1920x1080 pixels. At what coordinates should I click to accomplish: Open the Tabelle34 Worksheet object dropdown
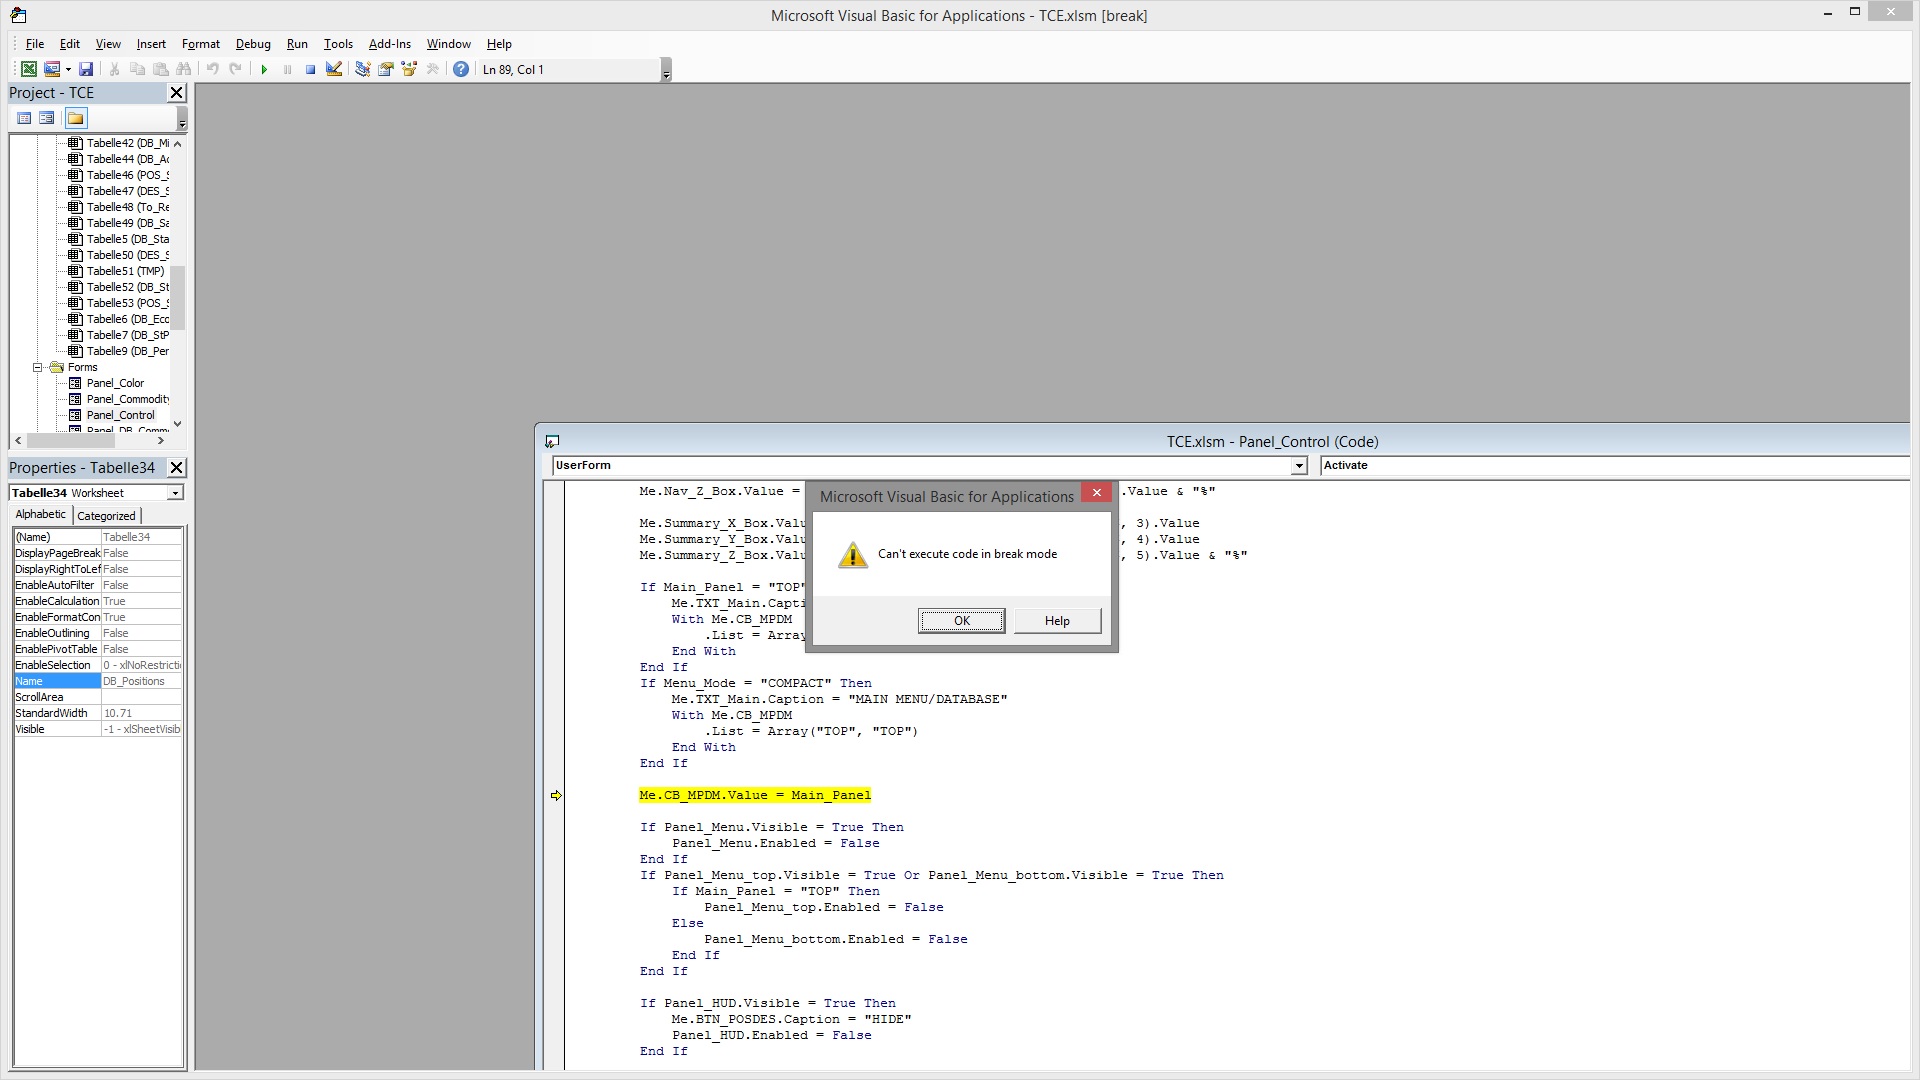175,493
